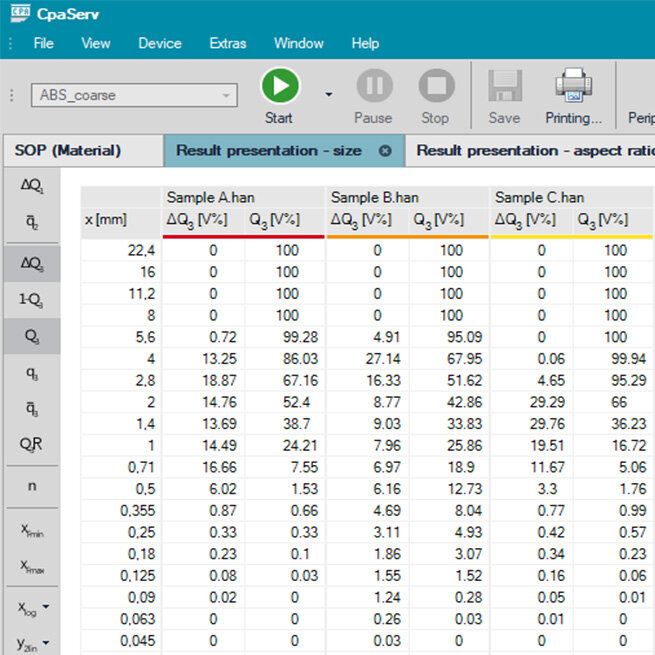
Task: Click the Sample B.han column header
Action: [x=407, y=197]
